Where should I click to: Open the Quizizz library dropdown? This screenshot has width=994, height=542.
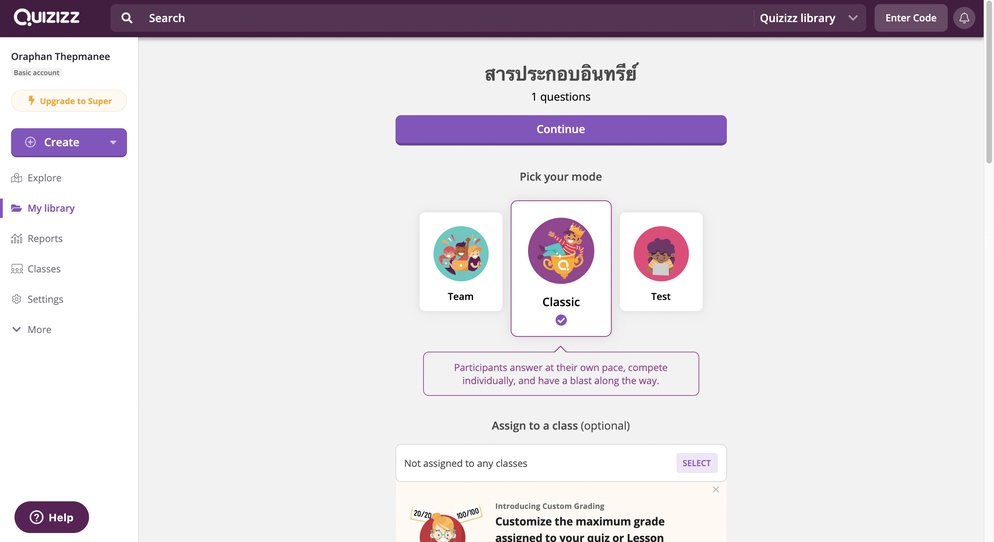click(x=808, y=18)
